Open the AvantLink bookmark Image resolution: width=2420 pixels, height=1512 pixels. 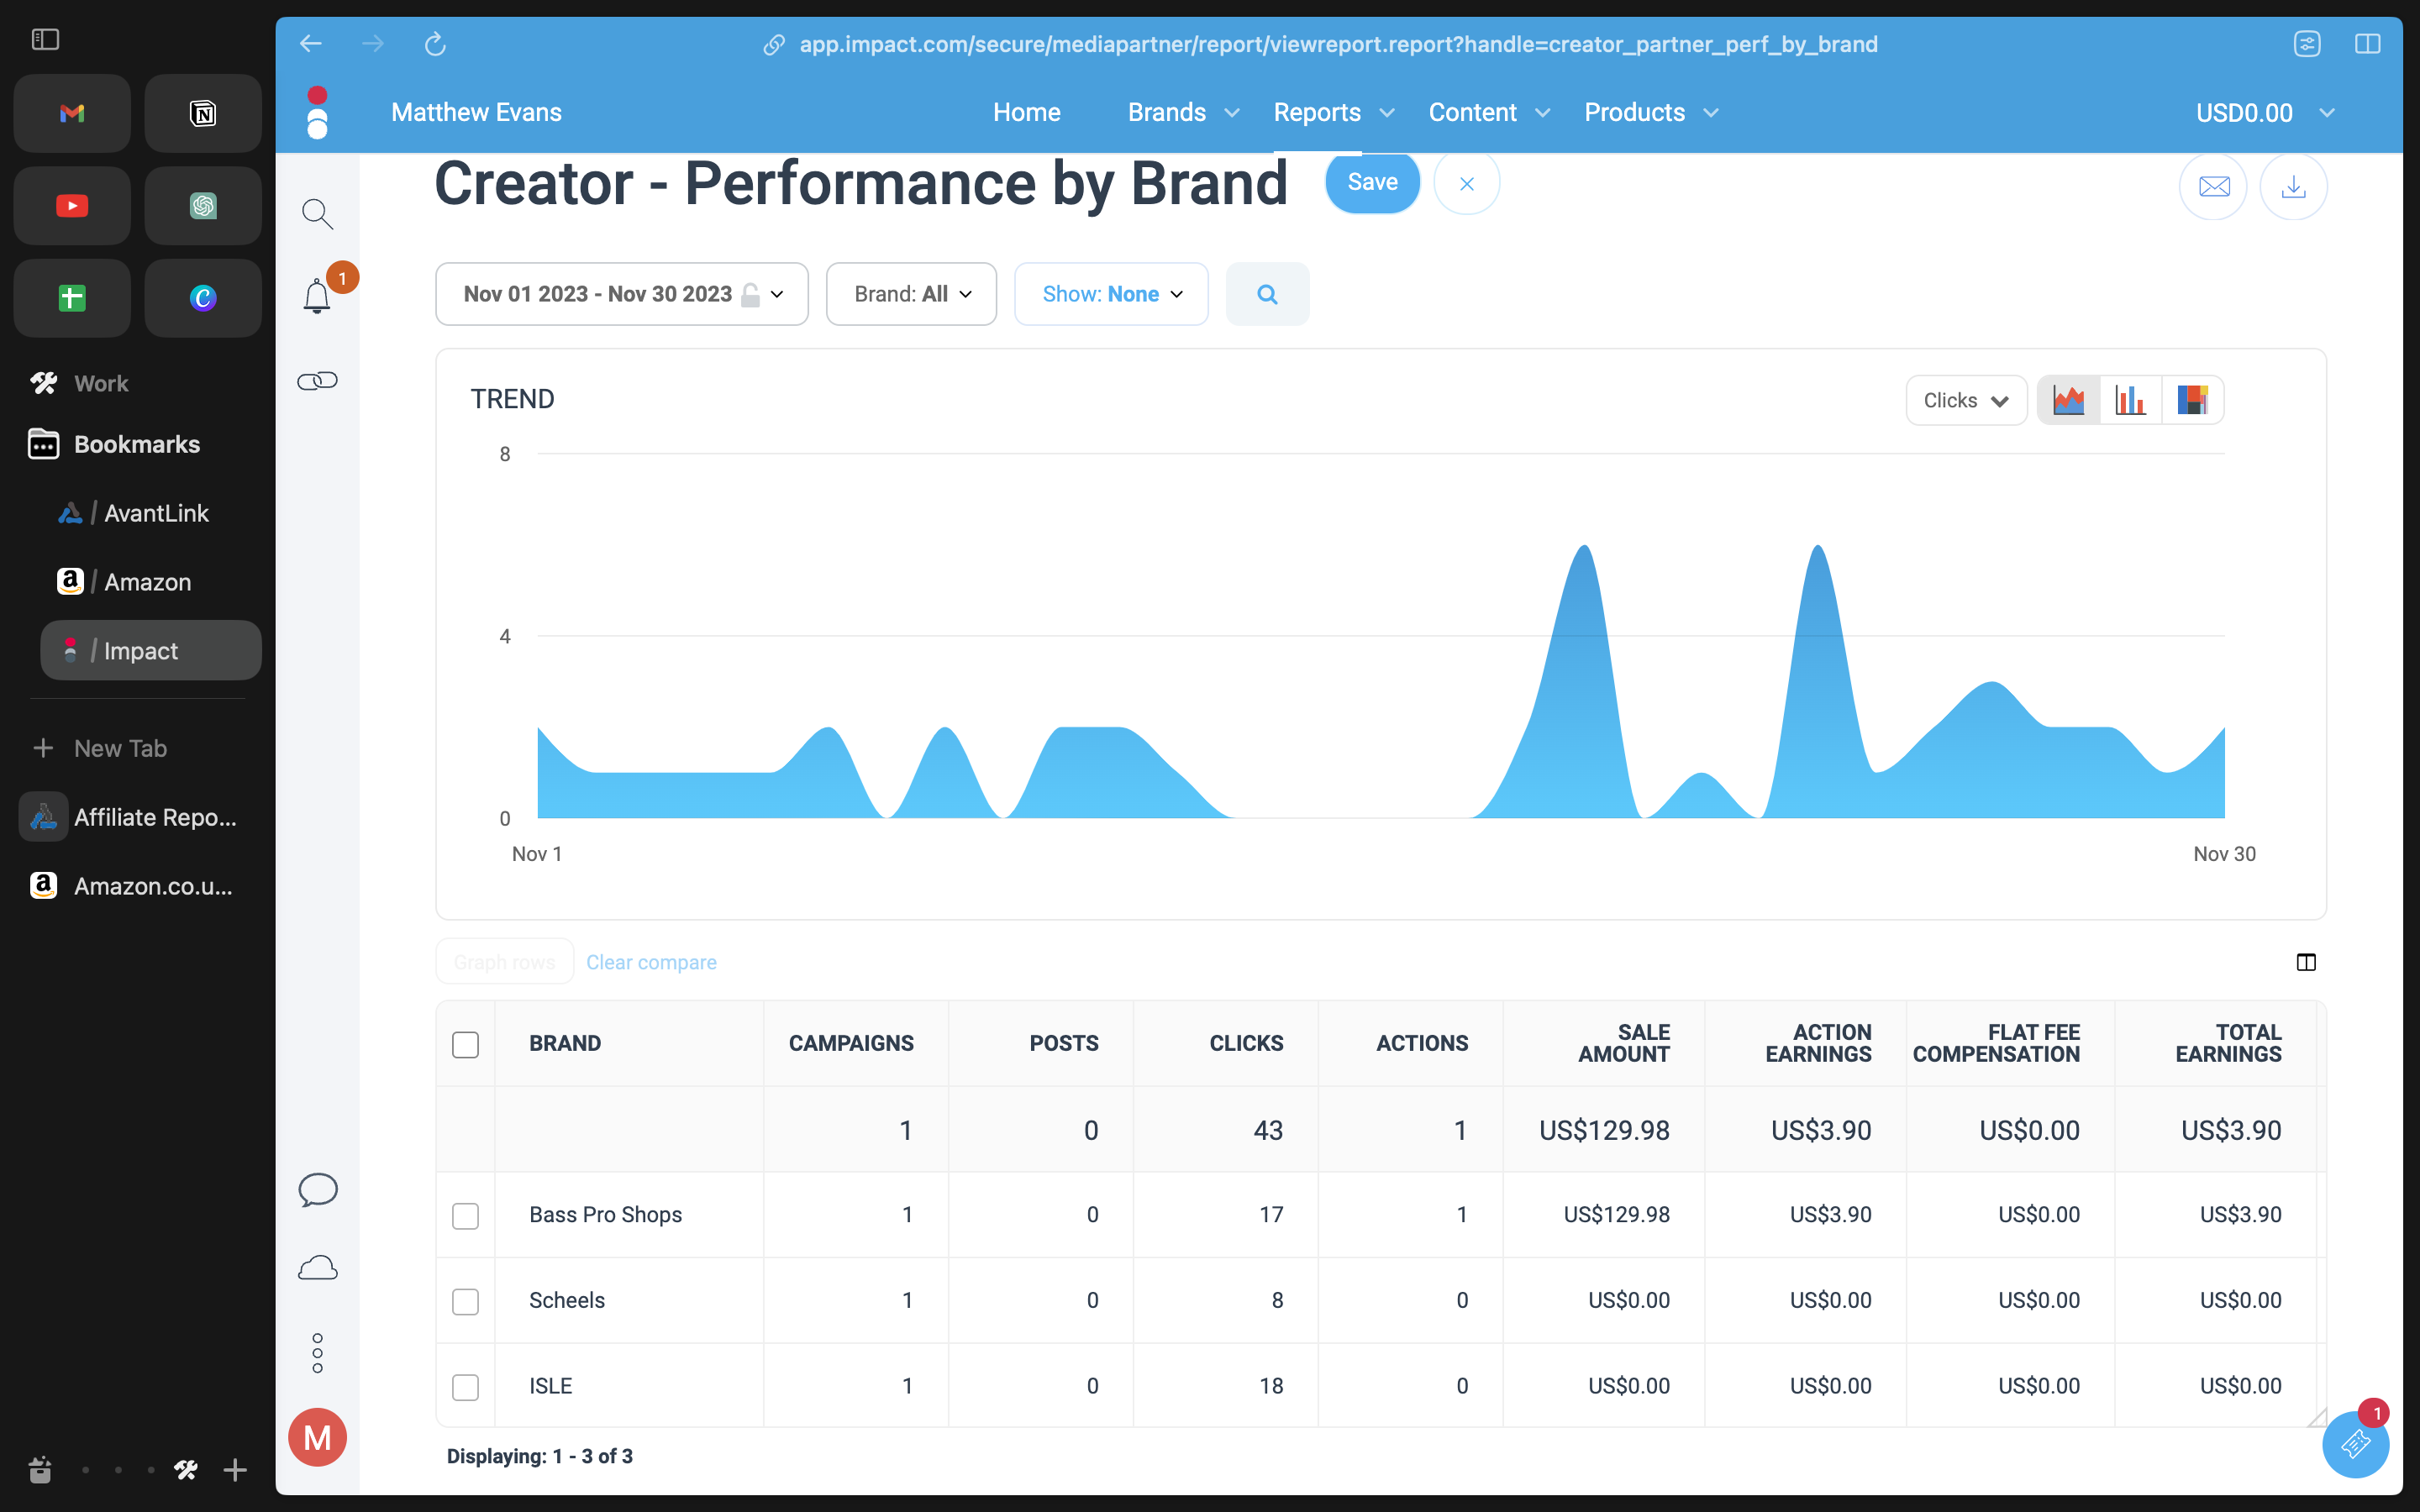[150, 513]
